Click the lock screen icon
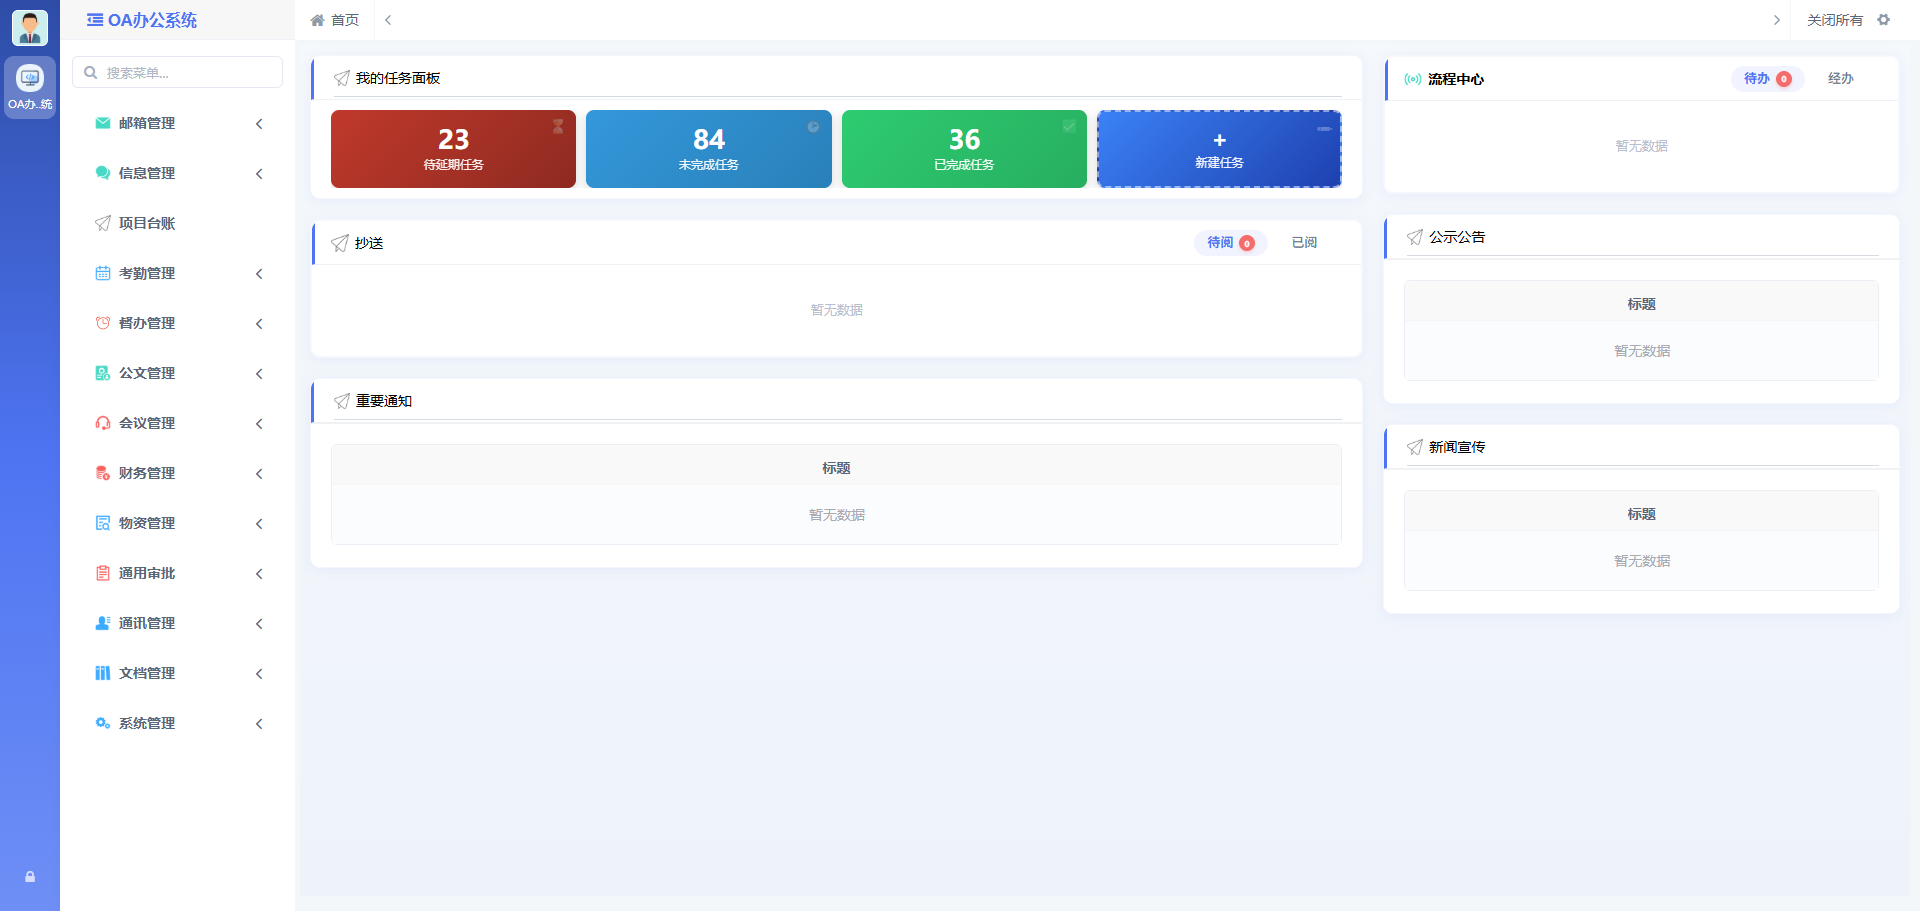The height and width of the screenshot is (911, 1920). coord(30,877)
